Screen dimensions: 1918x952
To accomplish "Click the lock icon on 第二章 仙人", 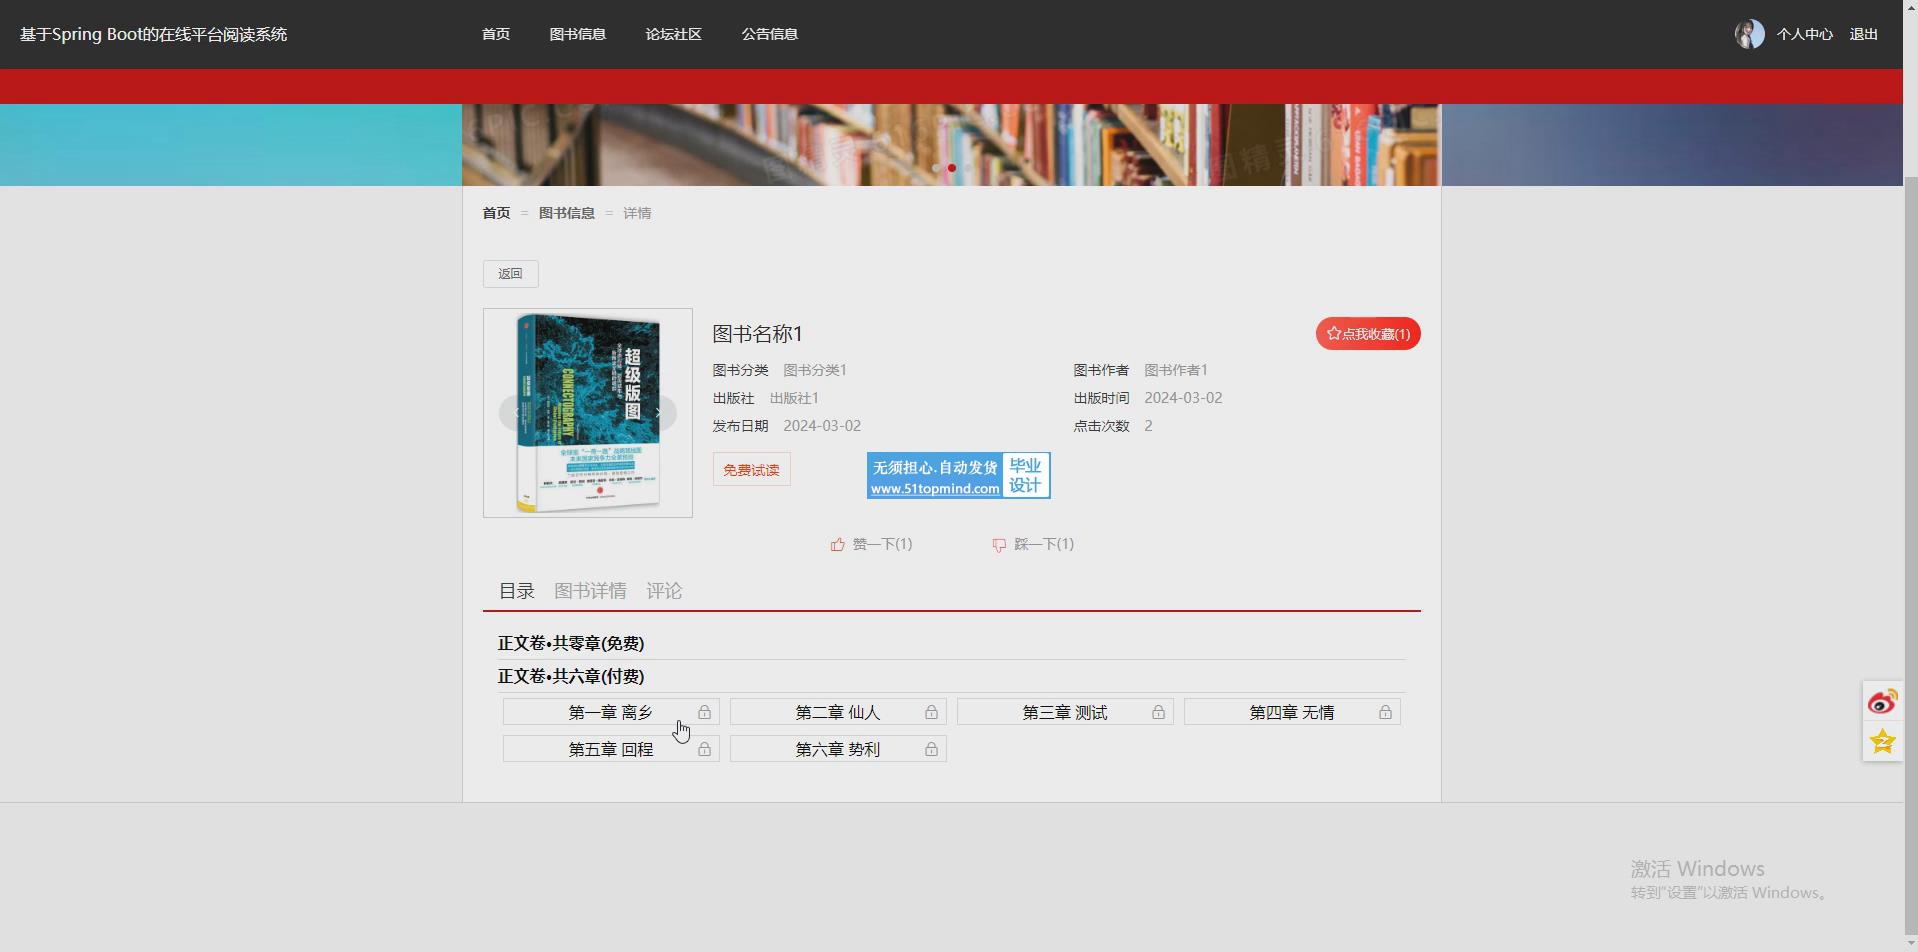I will [931, 712].
